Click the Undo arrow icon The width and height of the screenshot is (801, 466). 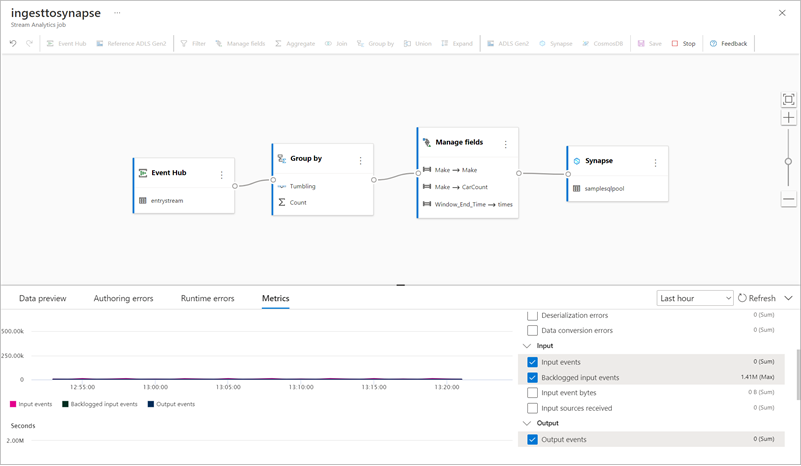click(13, 43)
